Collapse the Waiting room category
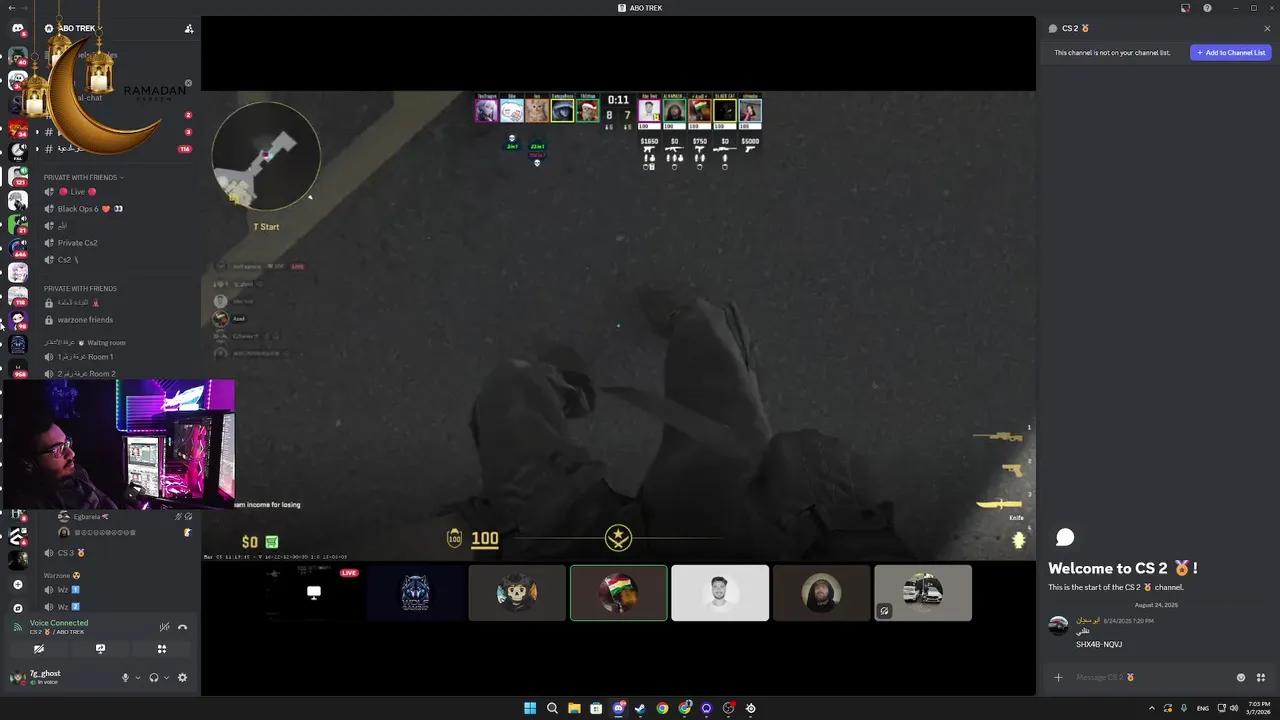The height and width of the screenshot is (720, 1280). pos(85,343)
